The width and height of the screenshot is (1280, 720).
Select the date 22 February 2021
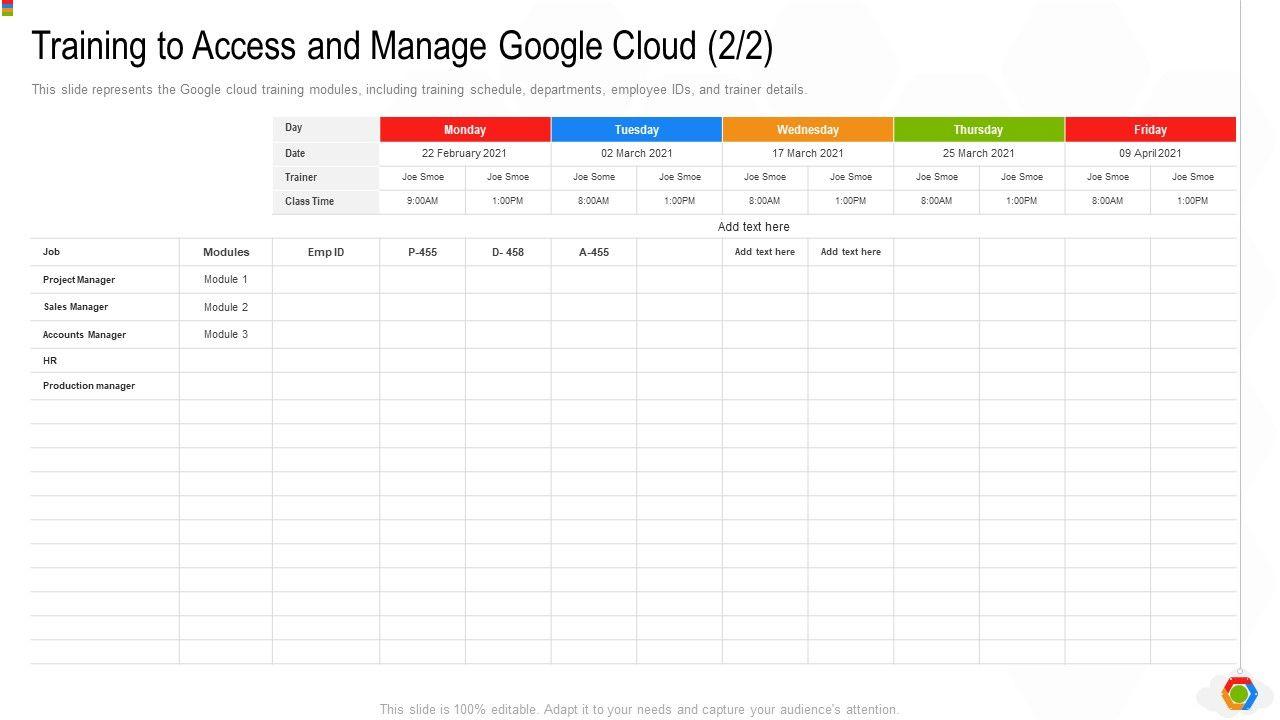464,154
